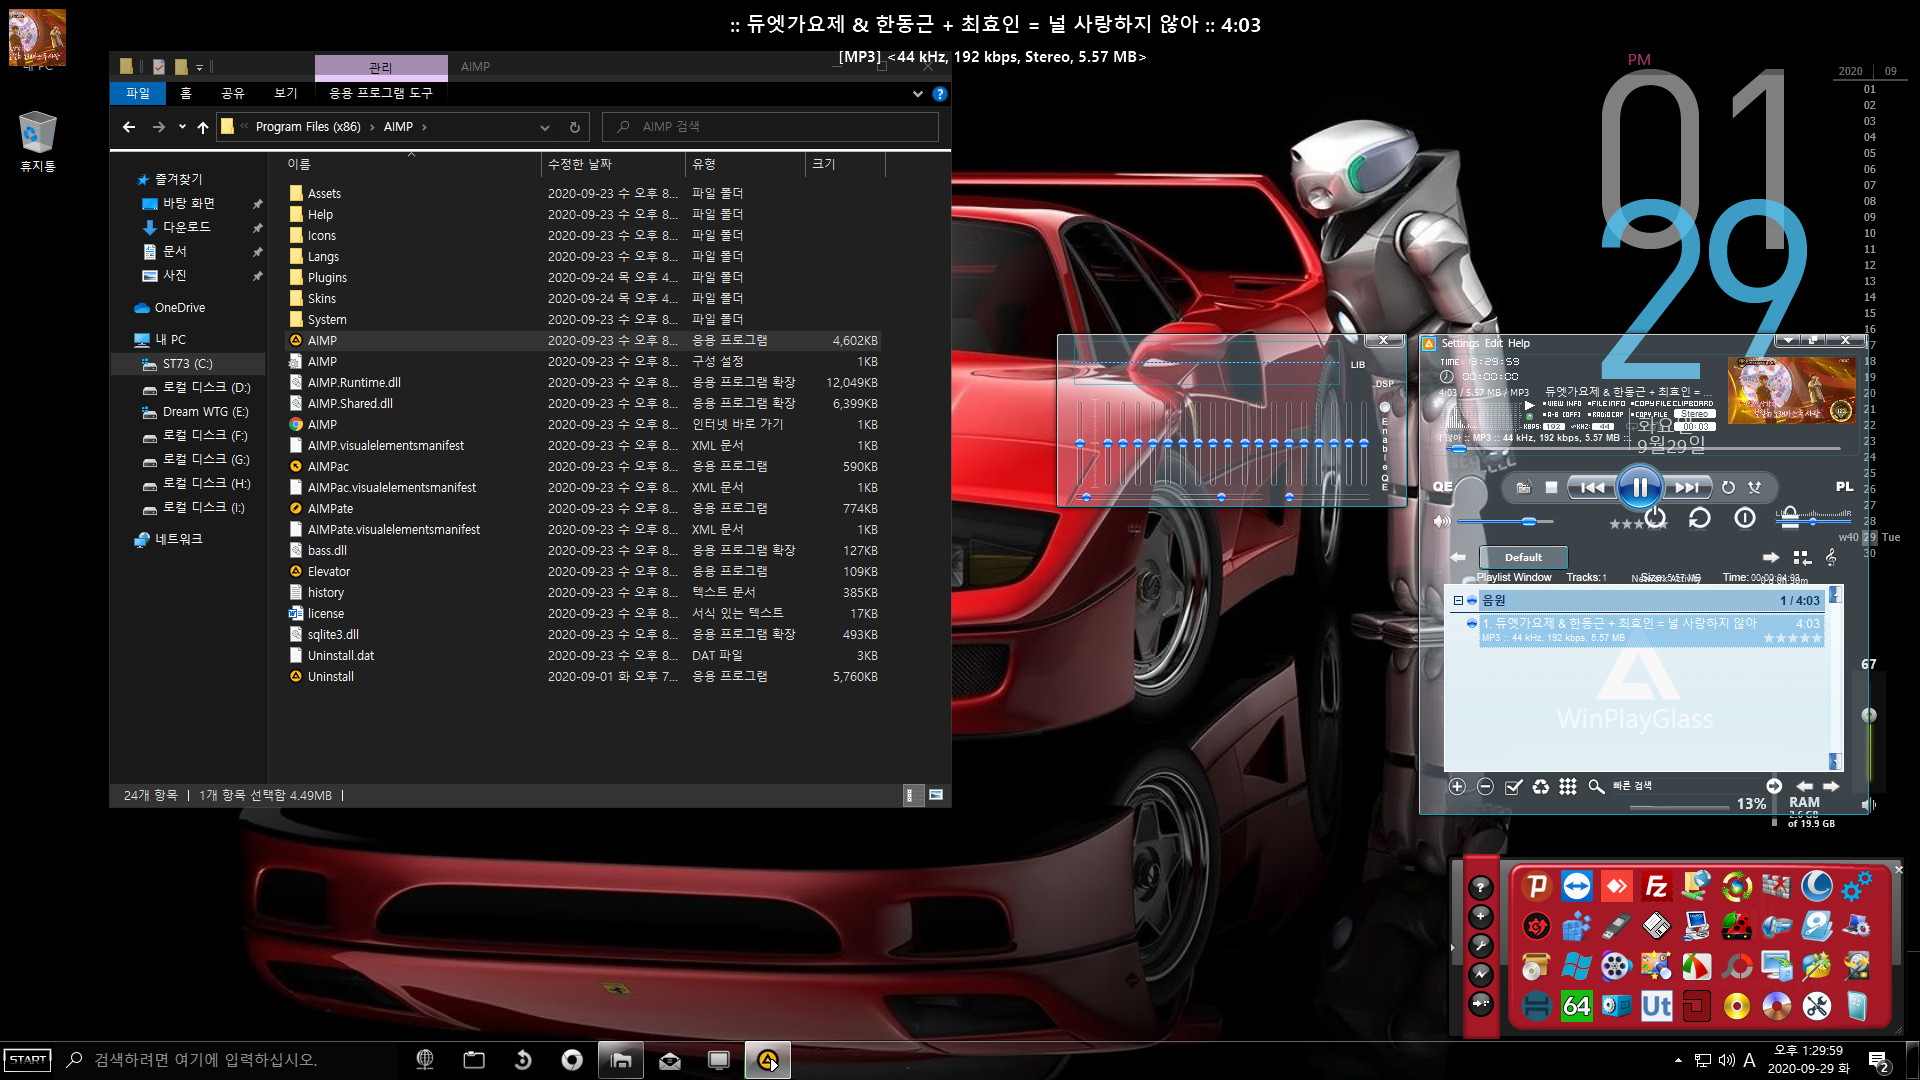Click the grid dots icon in playlist toolbar
Viewport: 1920px width, 1080px height.
[x=1568, y=787]
